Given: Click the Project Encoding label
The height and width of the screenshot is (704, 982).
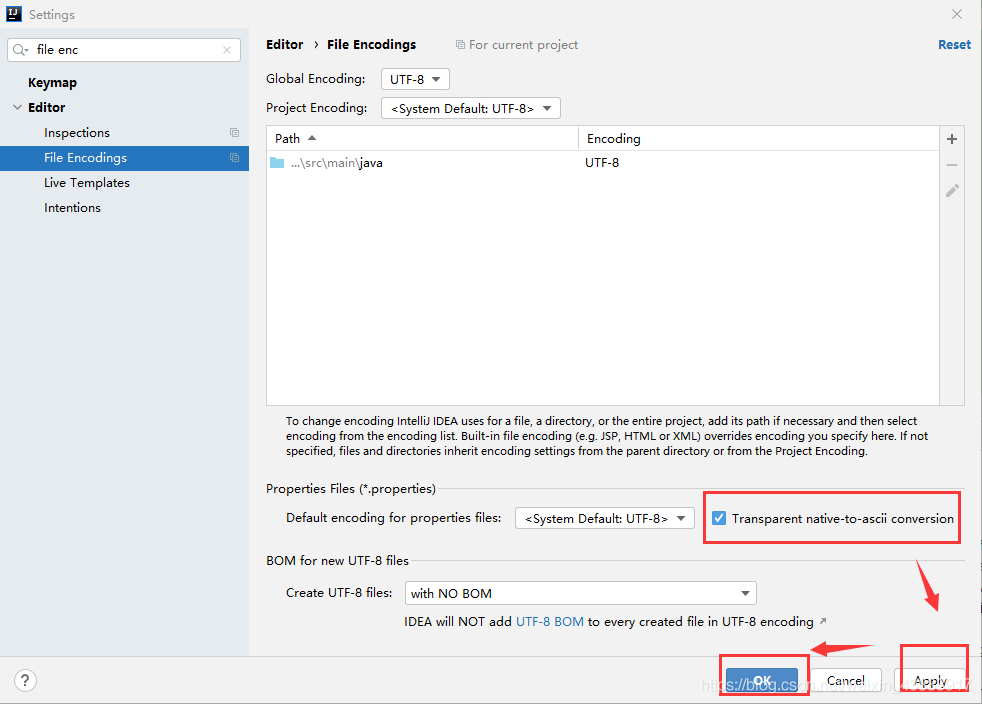Looking at the screenshot, I should [316, 108].
